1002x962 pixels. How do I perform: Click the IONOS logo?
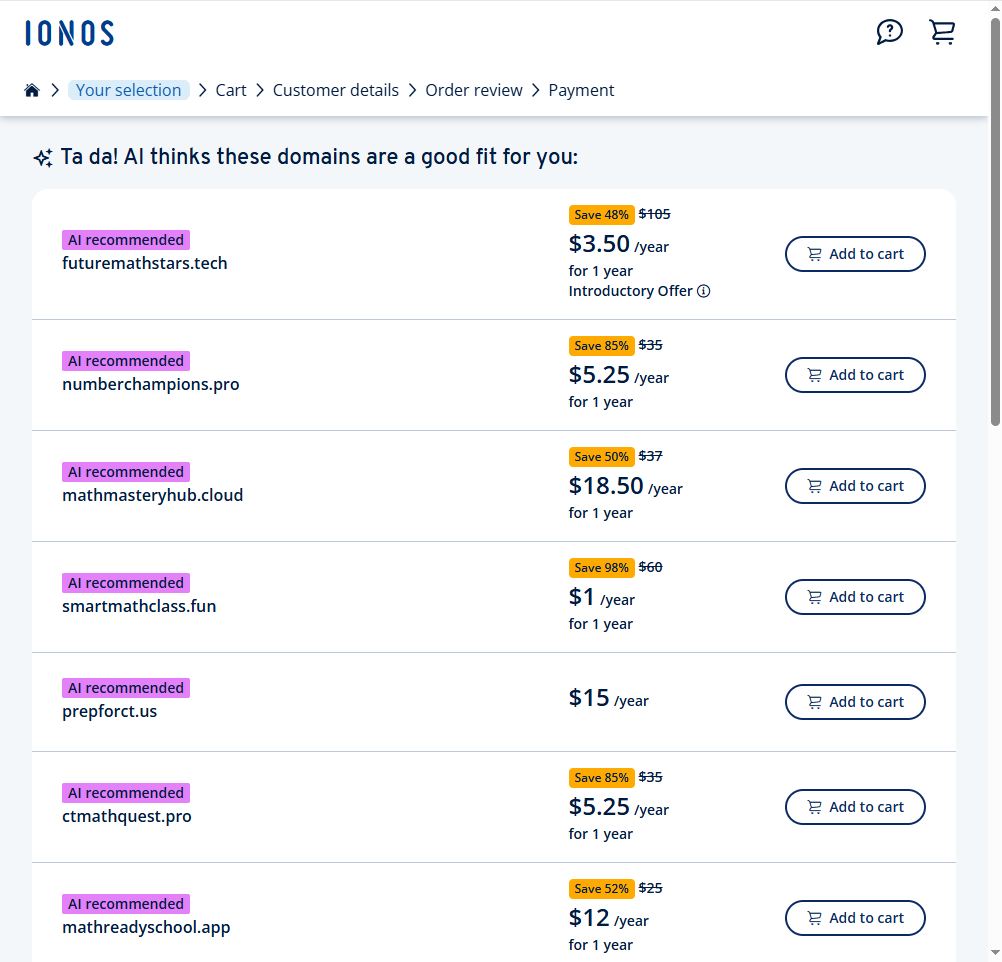tap(70, 33)
